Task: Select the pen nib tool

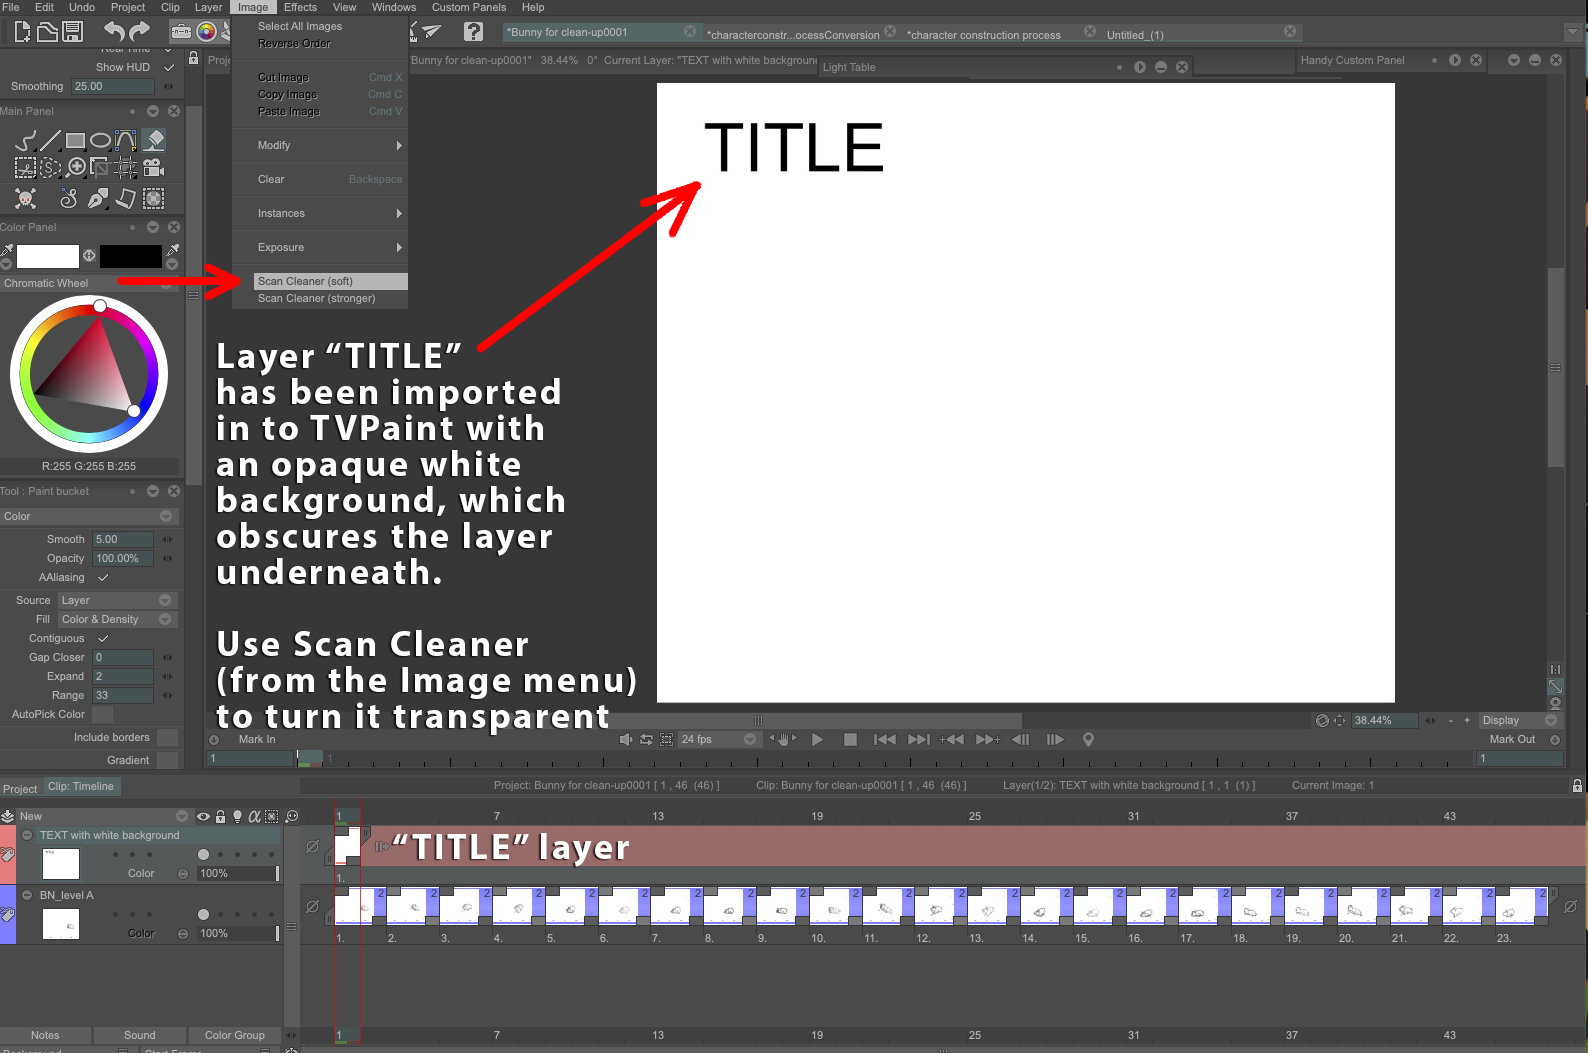Action: [x=98, y=198]
